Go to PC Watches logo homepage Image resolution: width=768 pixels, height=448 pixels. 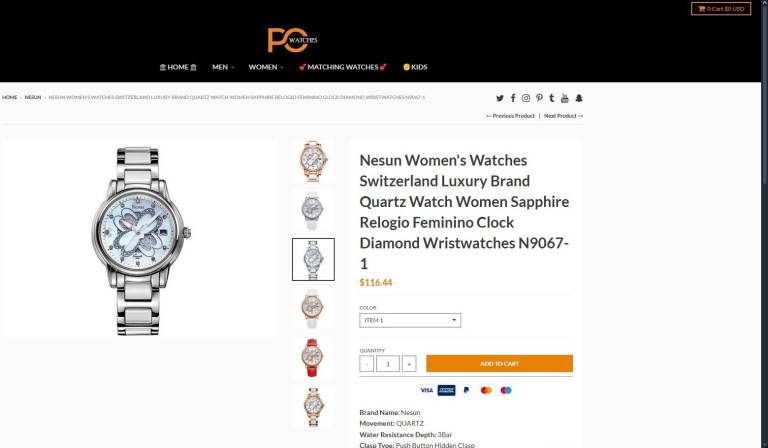pos(292,40)
